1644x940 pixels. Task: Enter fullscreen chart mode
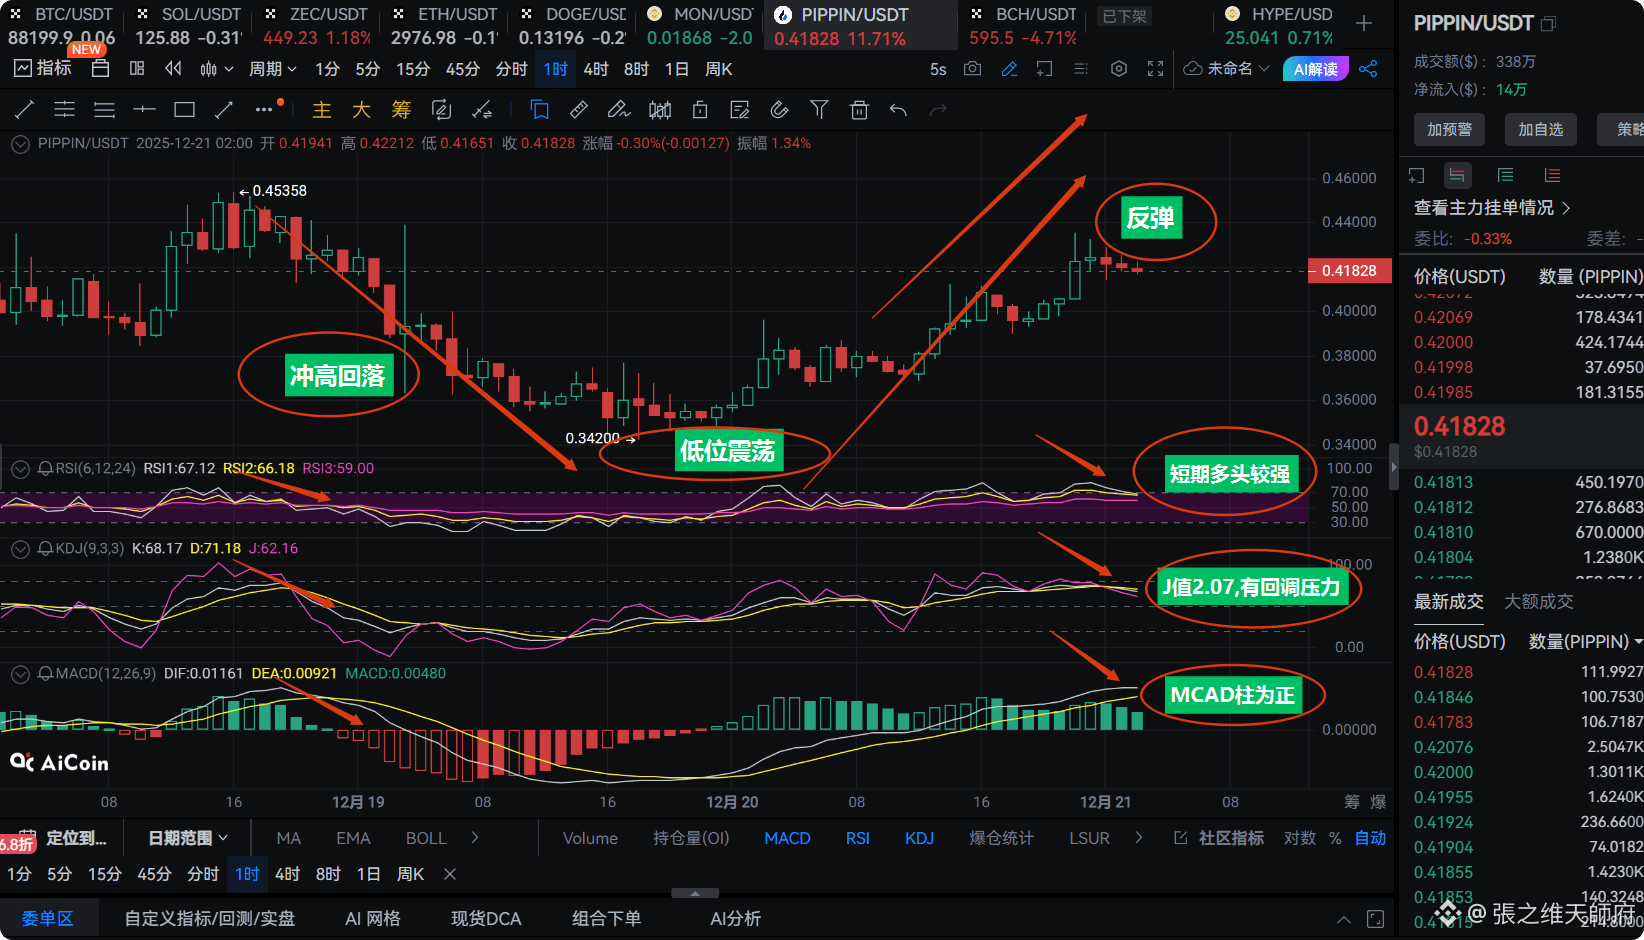pos(1156,69)
